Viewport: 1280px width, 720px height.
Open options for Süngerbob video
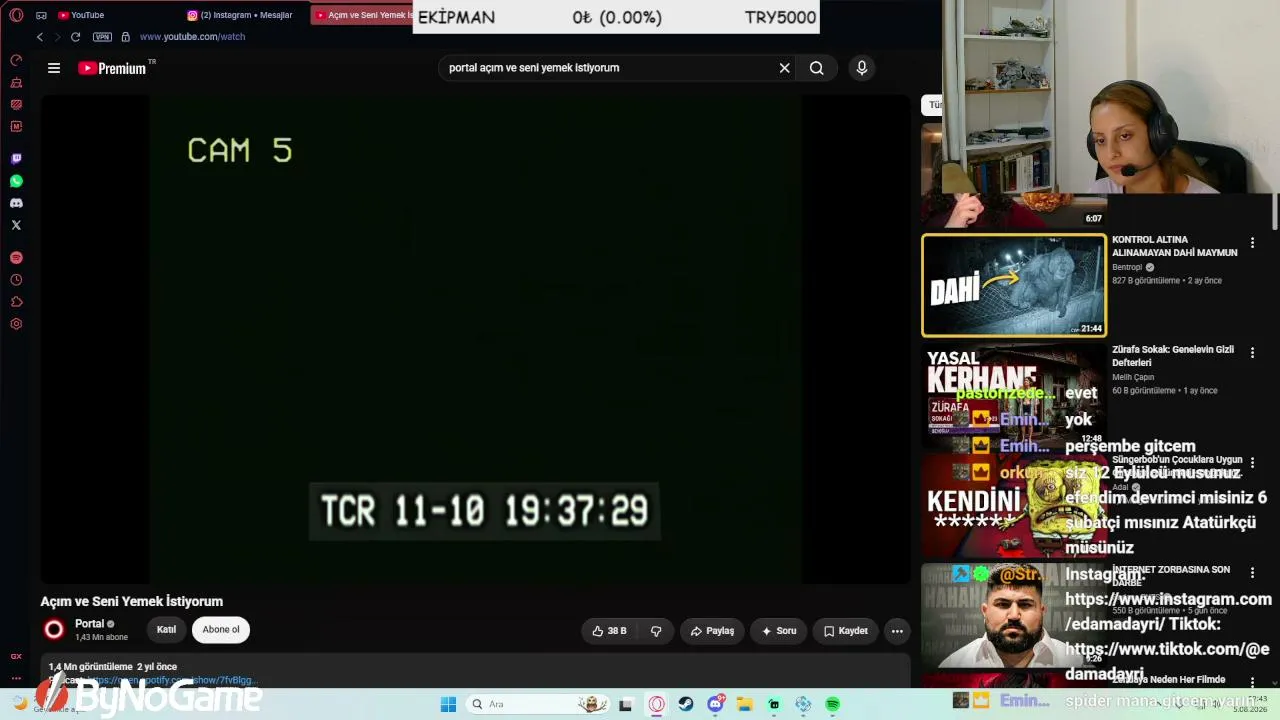point(1252,463)
